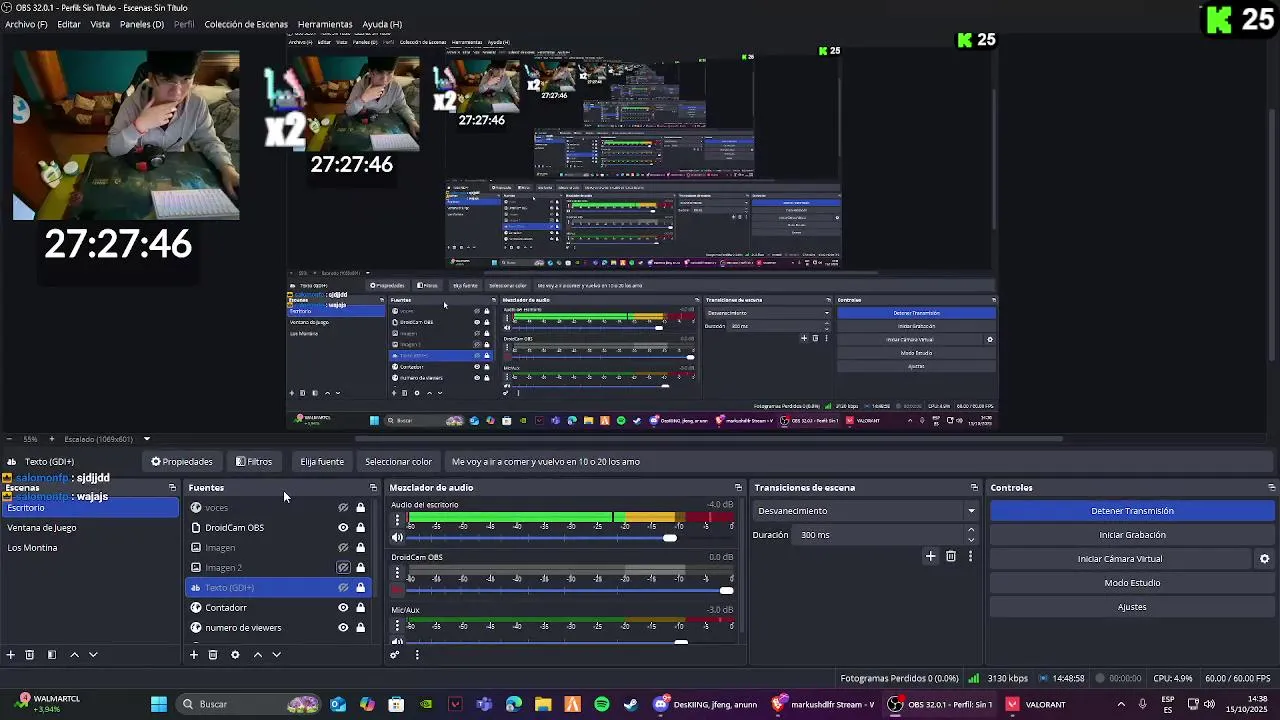
Task: Open Ajustes settings
Action: [x=1132, y=607]
